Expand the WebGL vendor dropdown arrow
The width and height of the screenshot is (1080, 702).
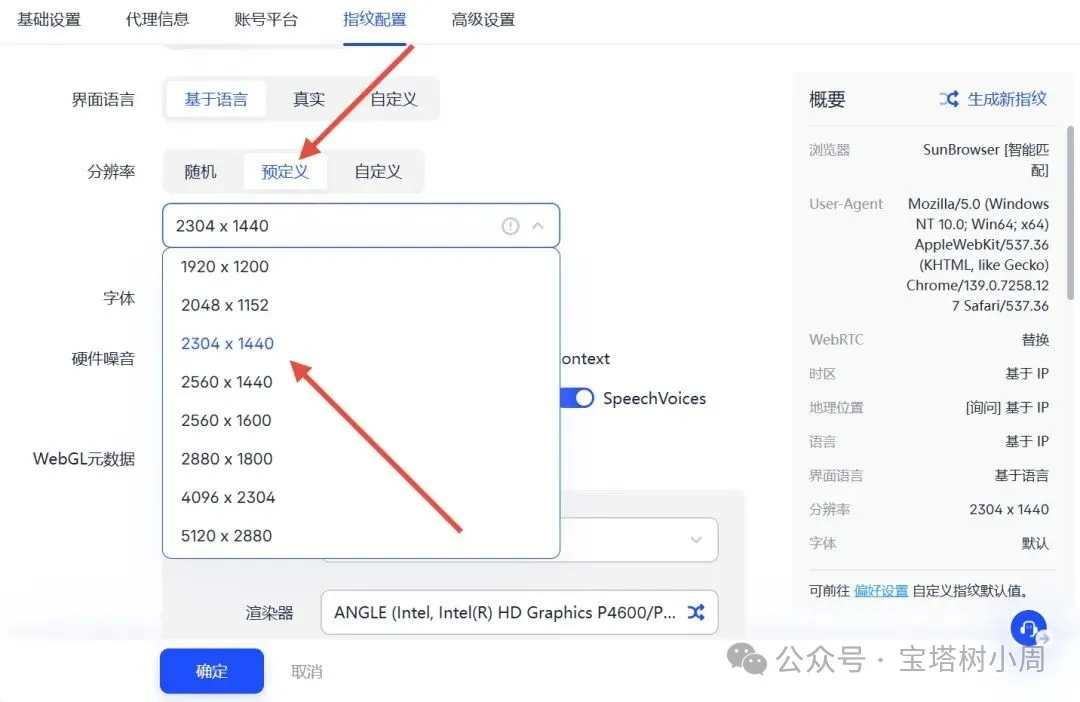coord(696,539)
